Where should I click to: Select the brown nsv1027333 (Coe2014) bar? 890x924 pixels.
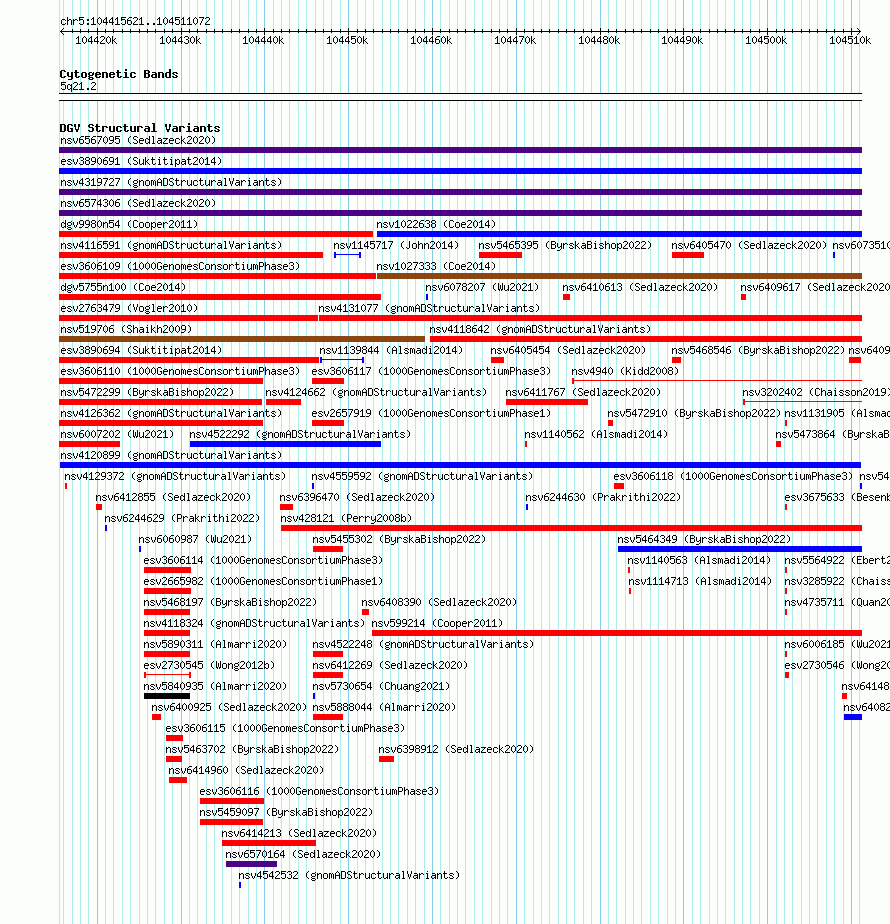(619, 276)
